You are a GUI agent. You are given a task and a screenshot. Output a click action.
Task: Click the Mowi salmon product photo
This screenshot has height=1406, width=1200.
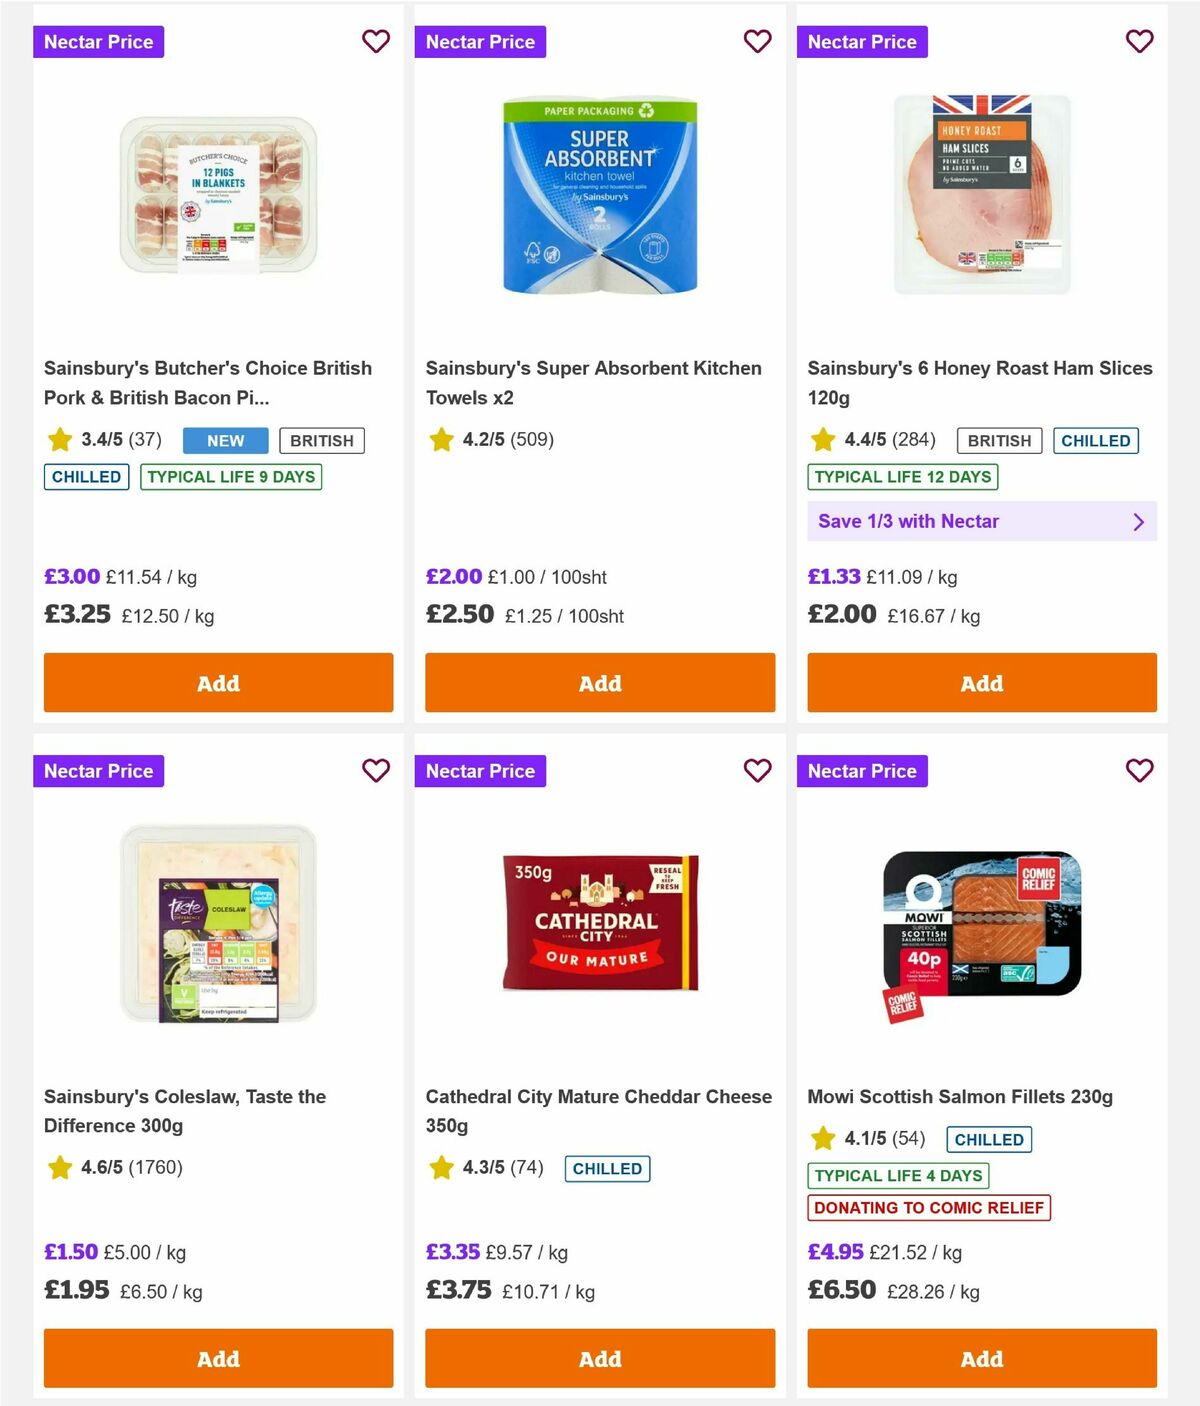coord(975,925)
